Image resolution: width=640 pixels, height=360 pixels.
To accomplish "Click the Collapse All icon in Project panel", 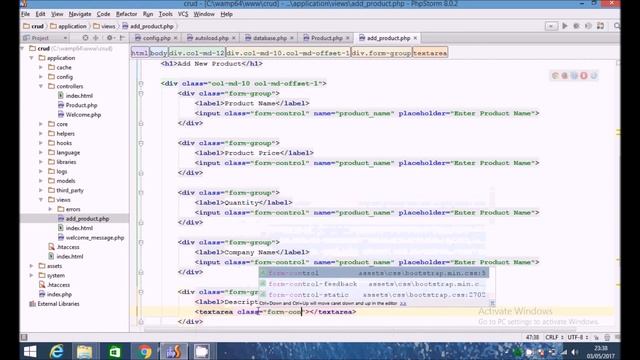I will [x=96, y=38].
